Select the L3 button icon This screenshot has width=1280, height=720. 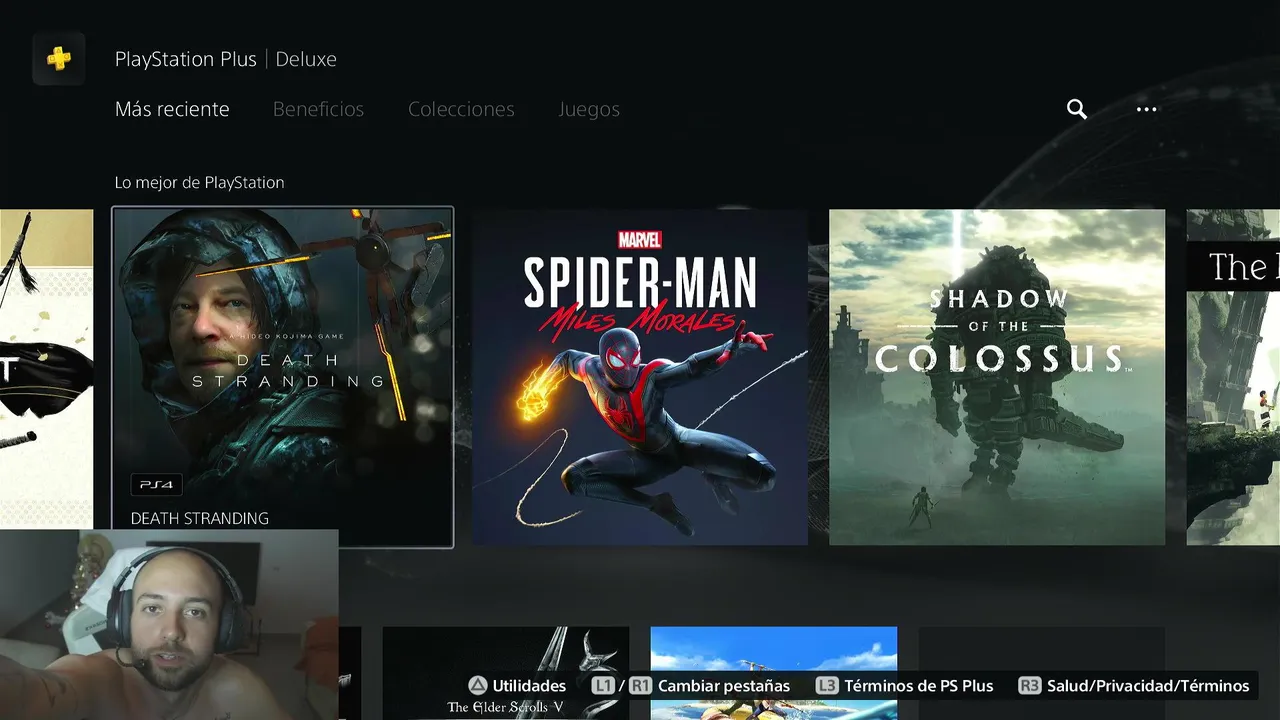[x=826, y=686]
